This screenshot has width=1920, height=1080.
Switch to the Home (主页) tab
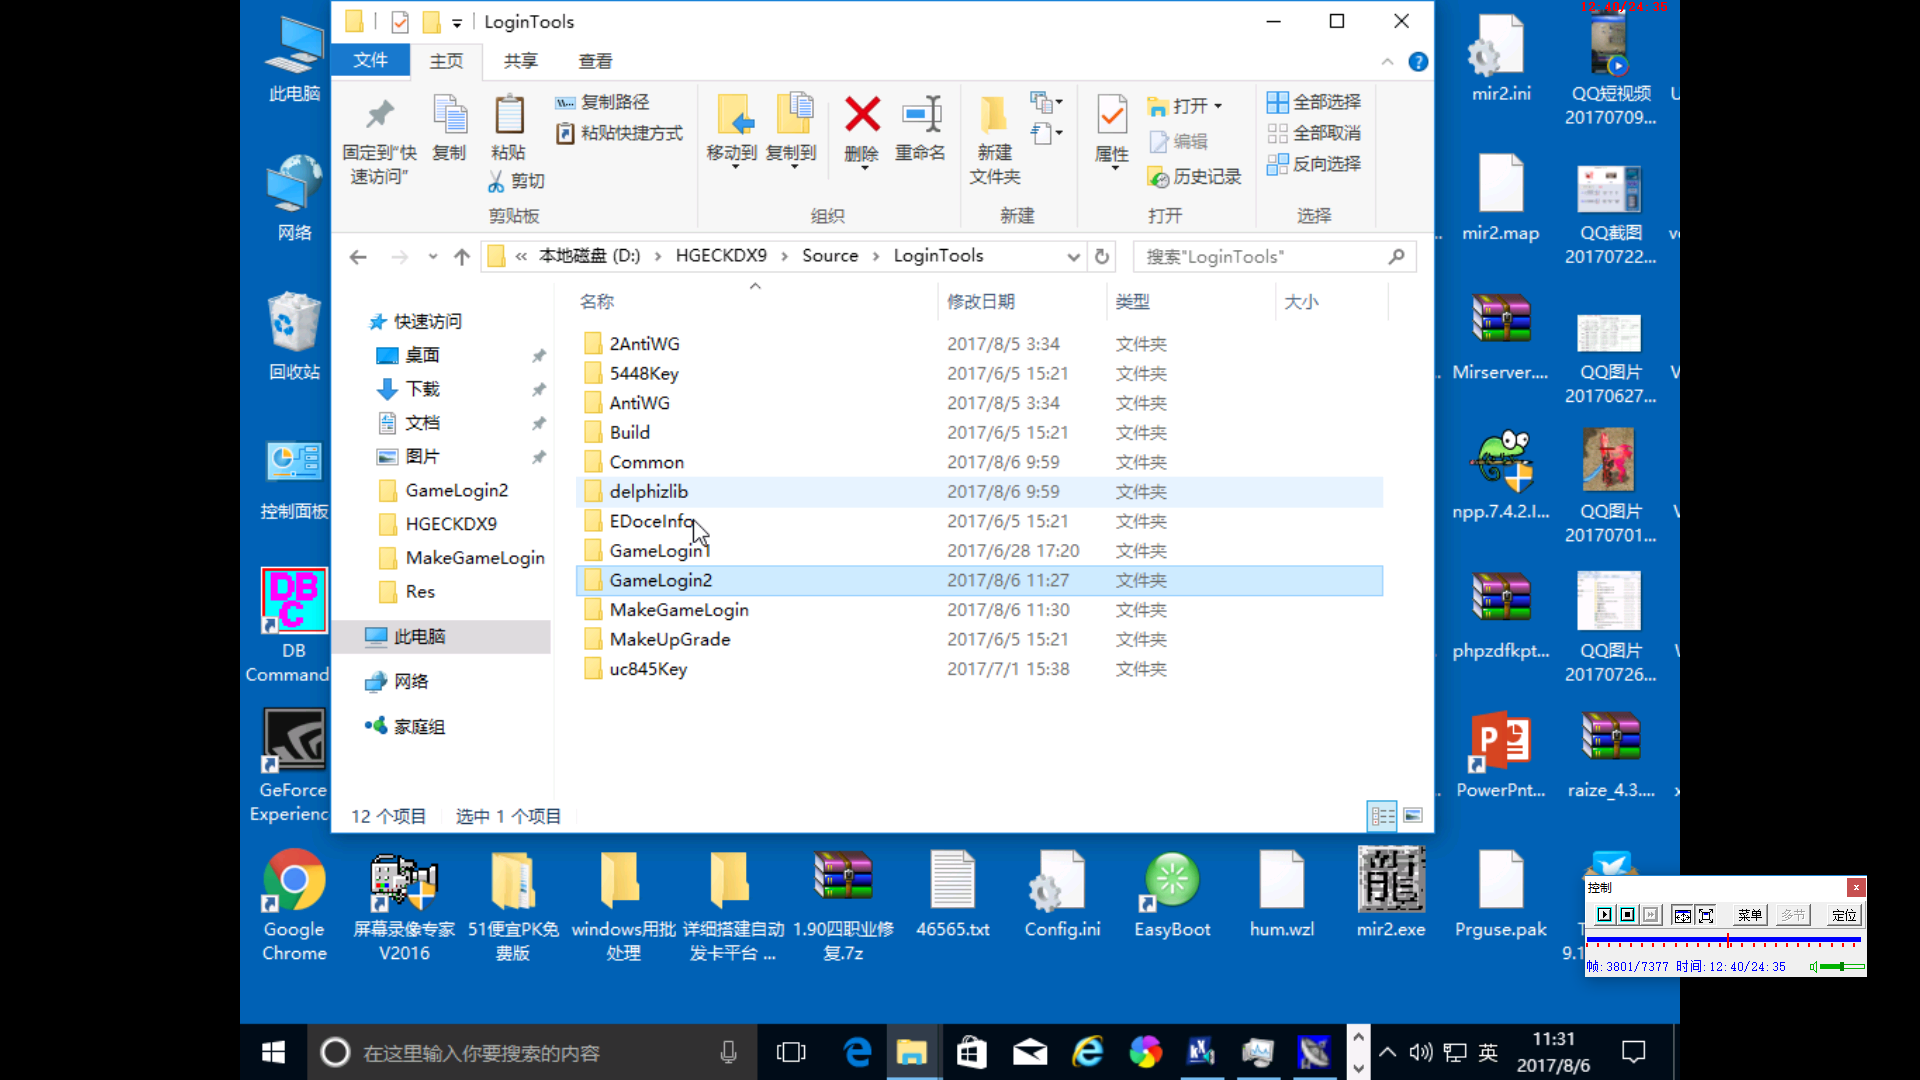tap(446, 61)
